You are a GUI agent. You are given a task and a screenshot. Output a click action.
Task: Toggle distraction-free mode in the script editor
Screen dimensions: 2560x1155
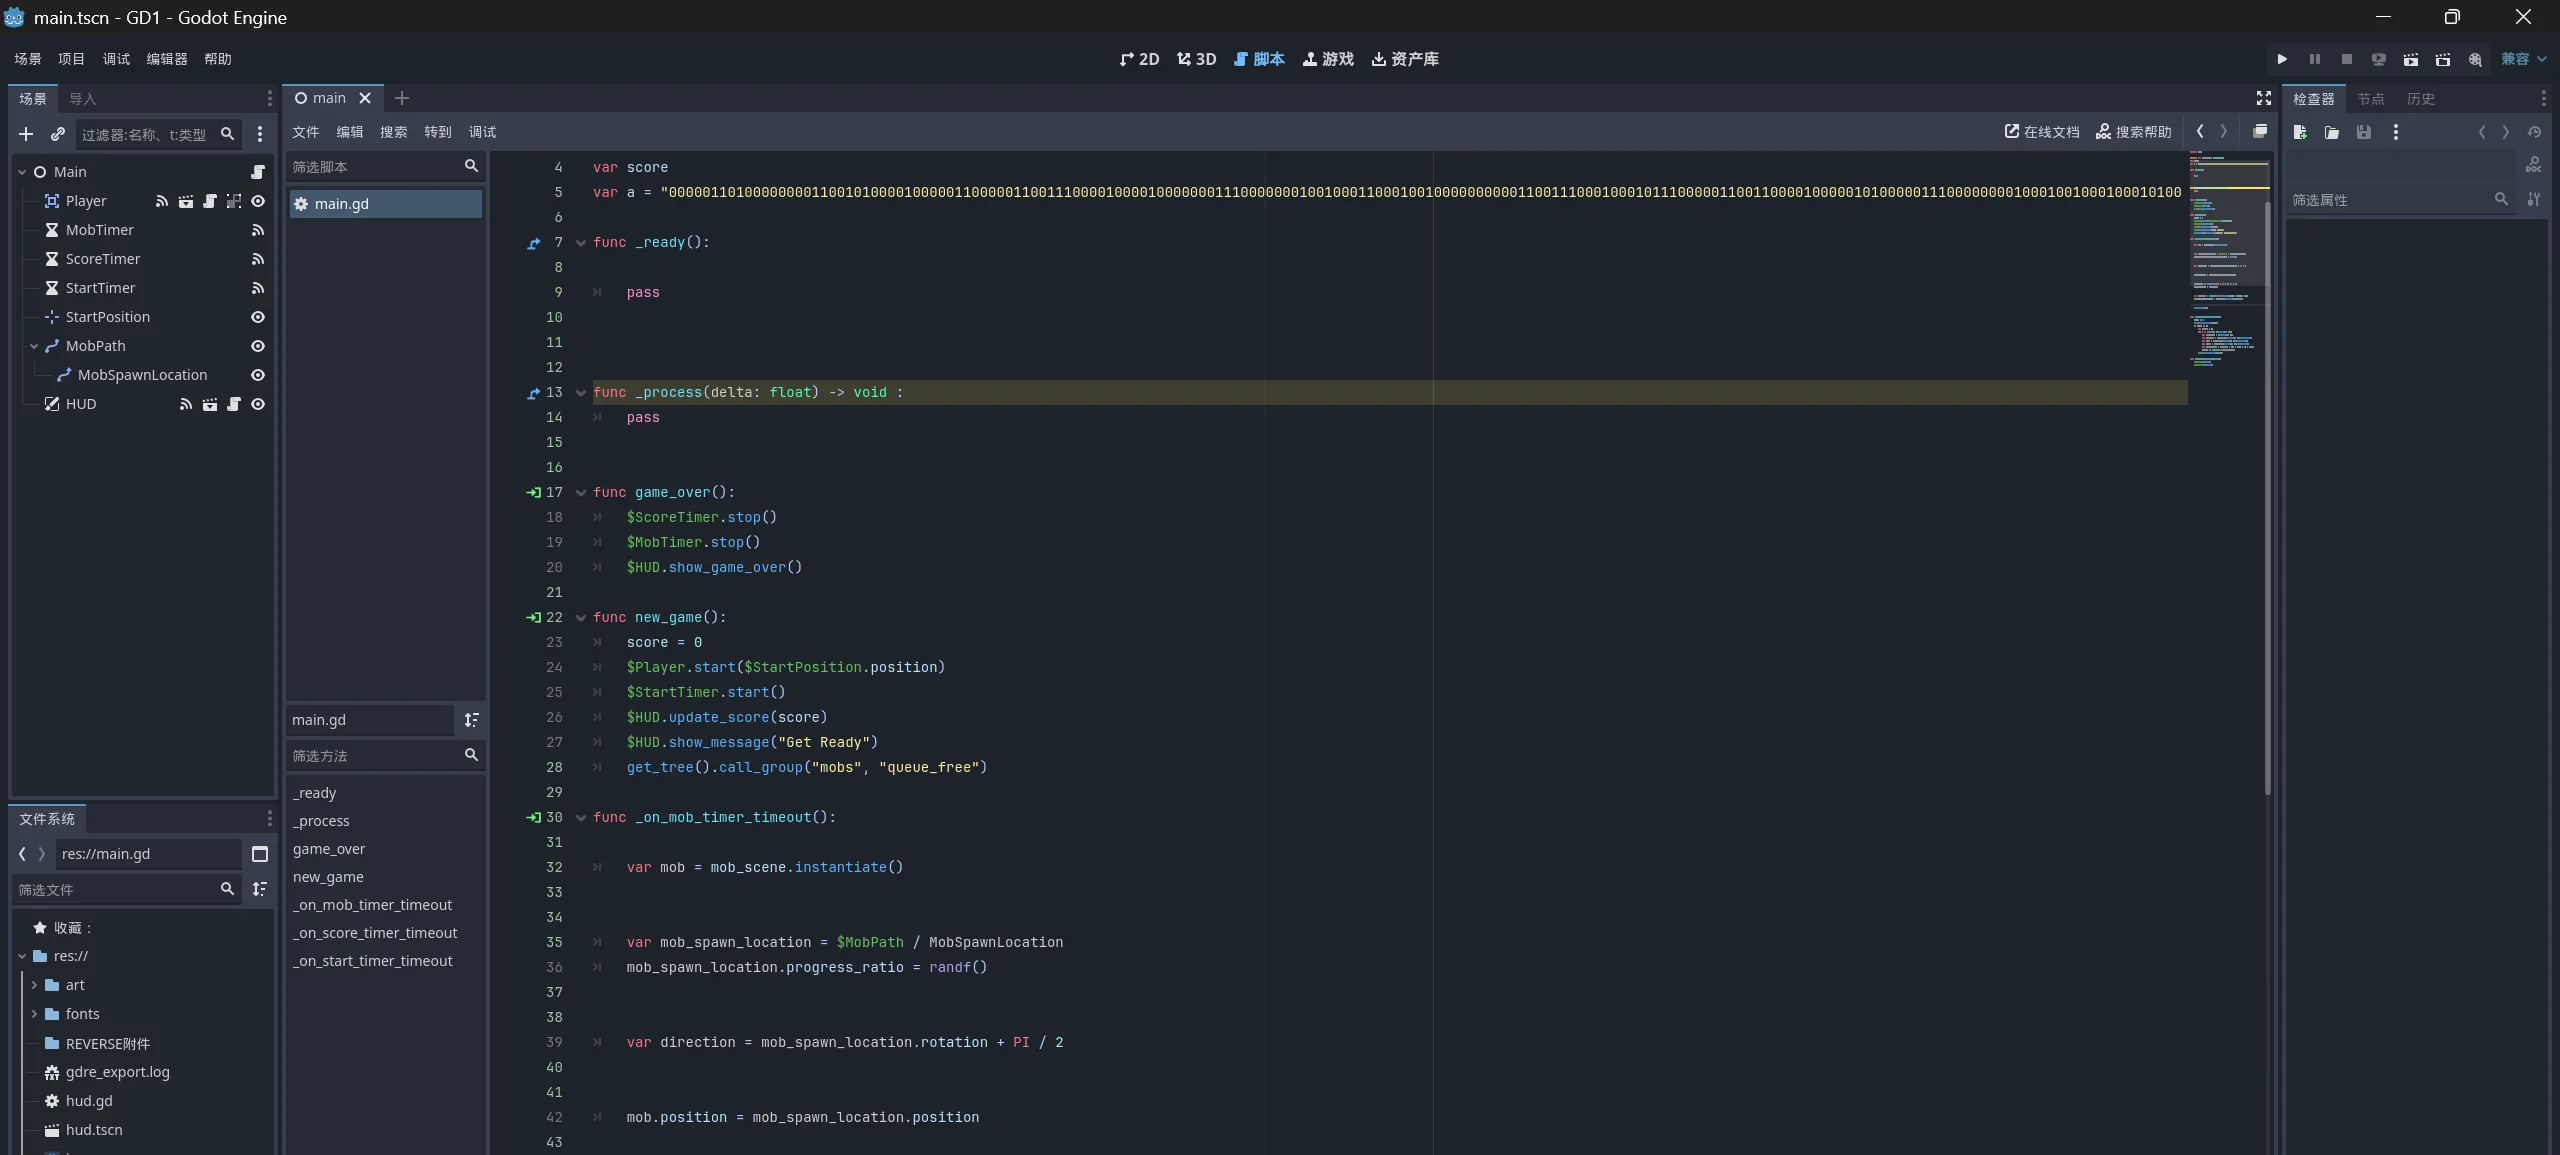pos(2263,98)
